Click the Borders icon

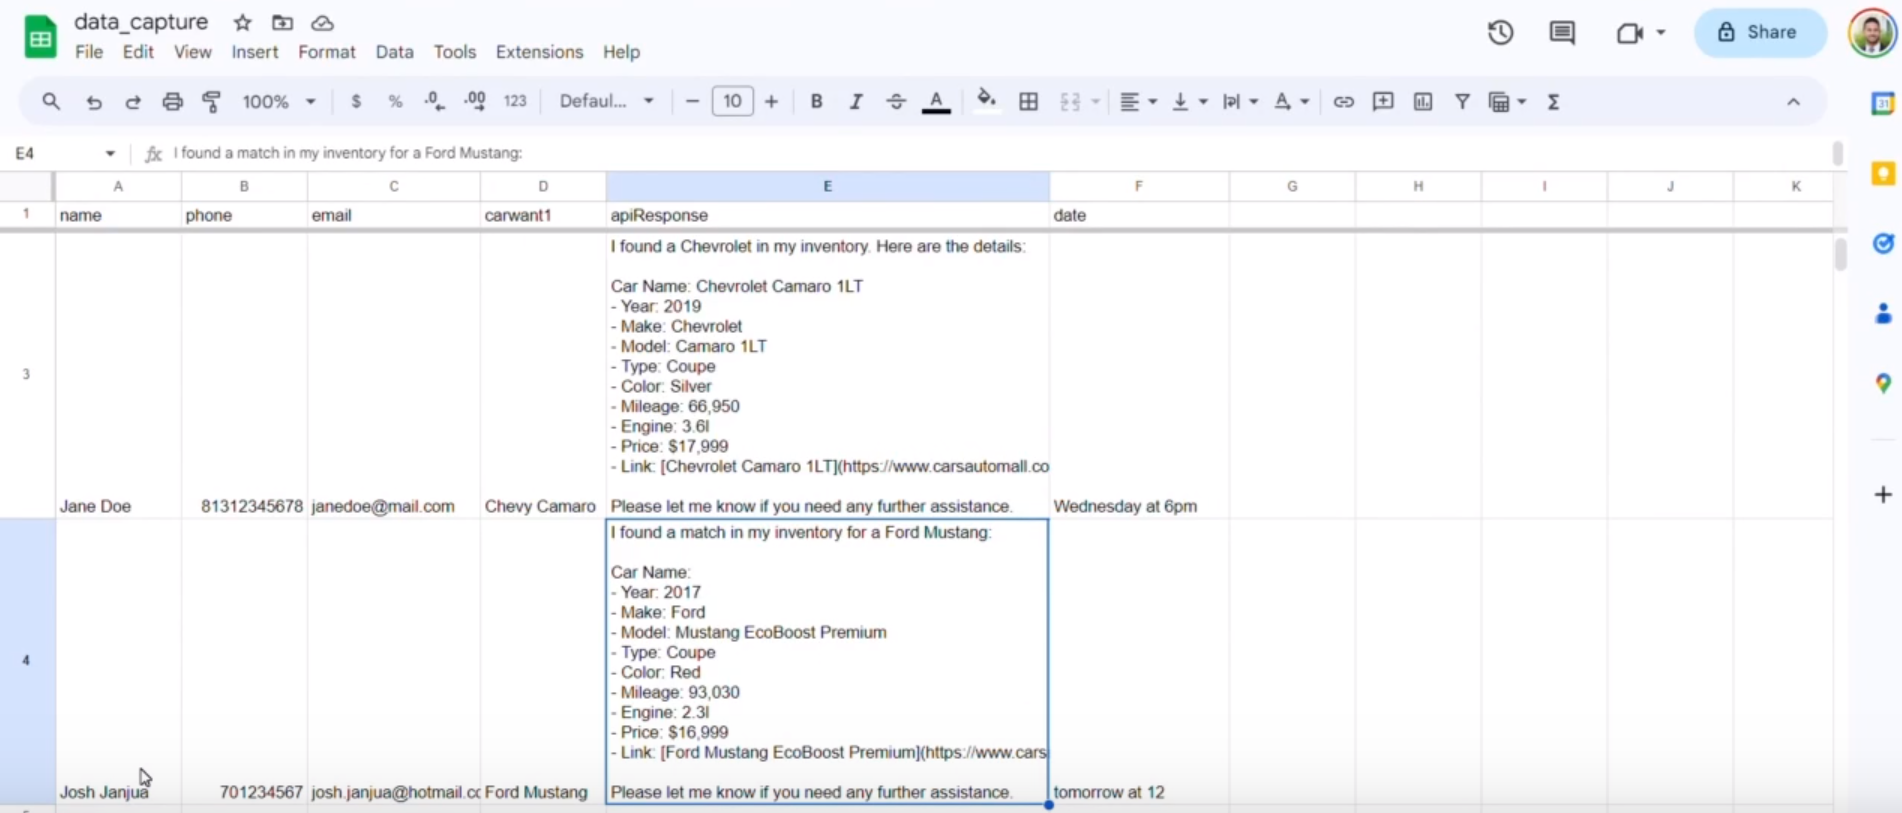(1028, 102)
